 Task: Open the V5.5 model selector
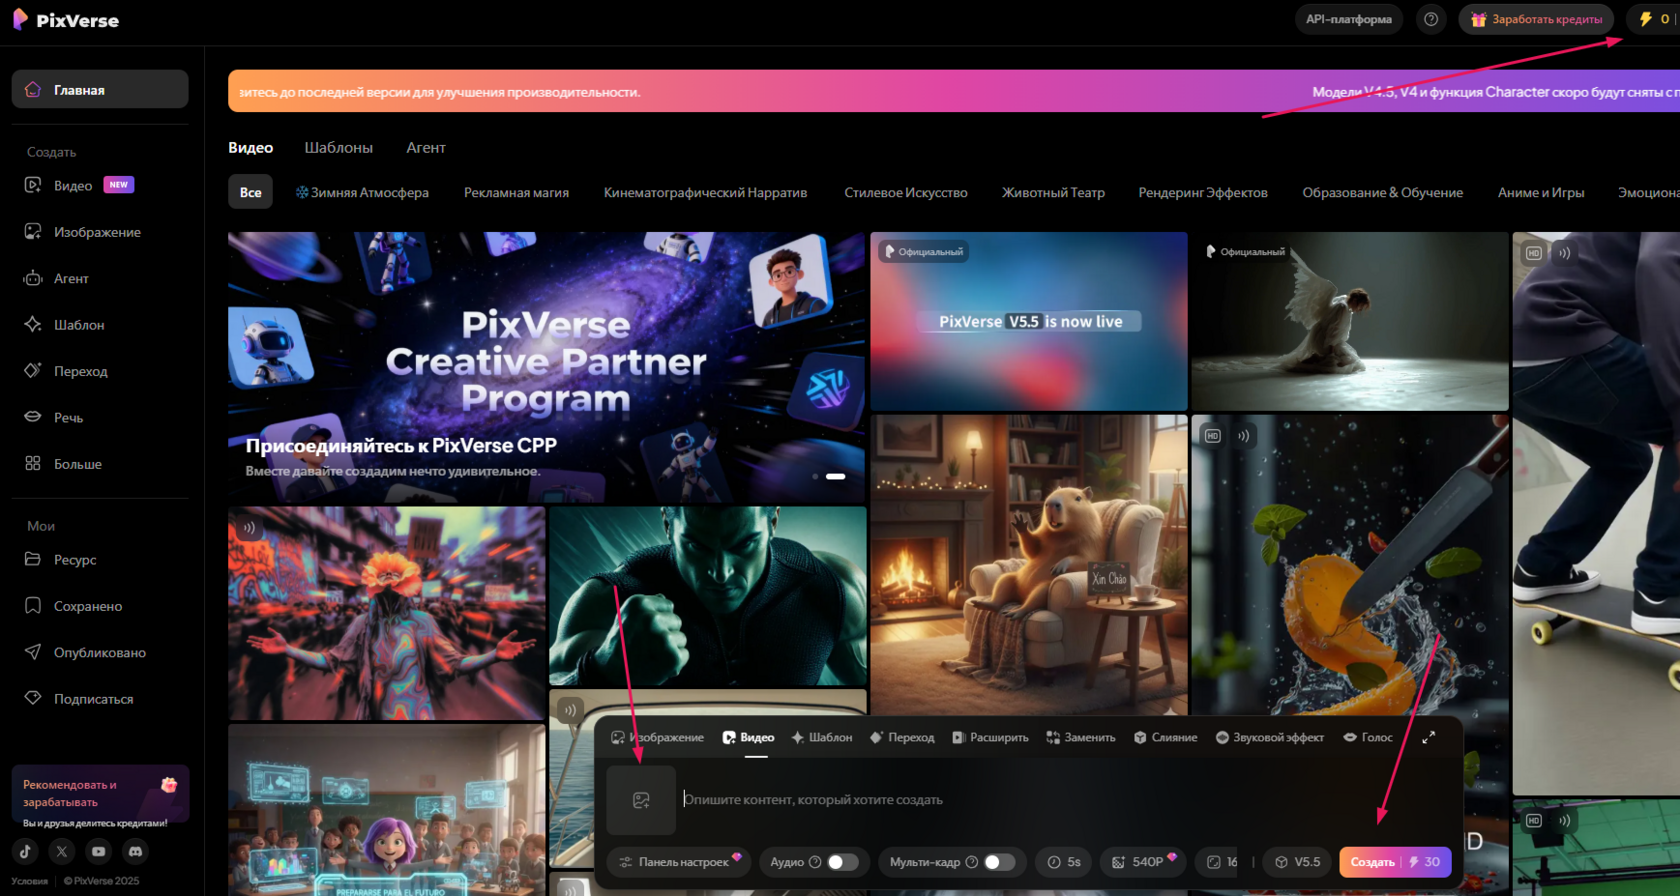(x=1297, y=862)
